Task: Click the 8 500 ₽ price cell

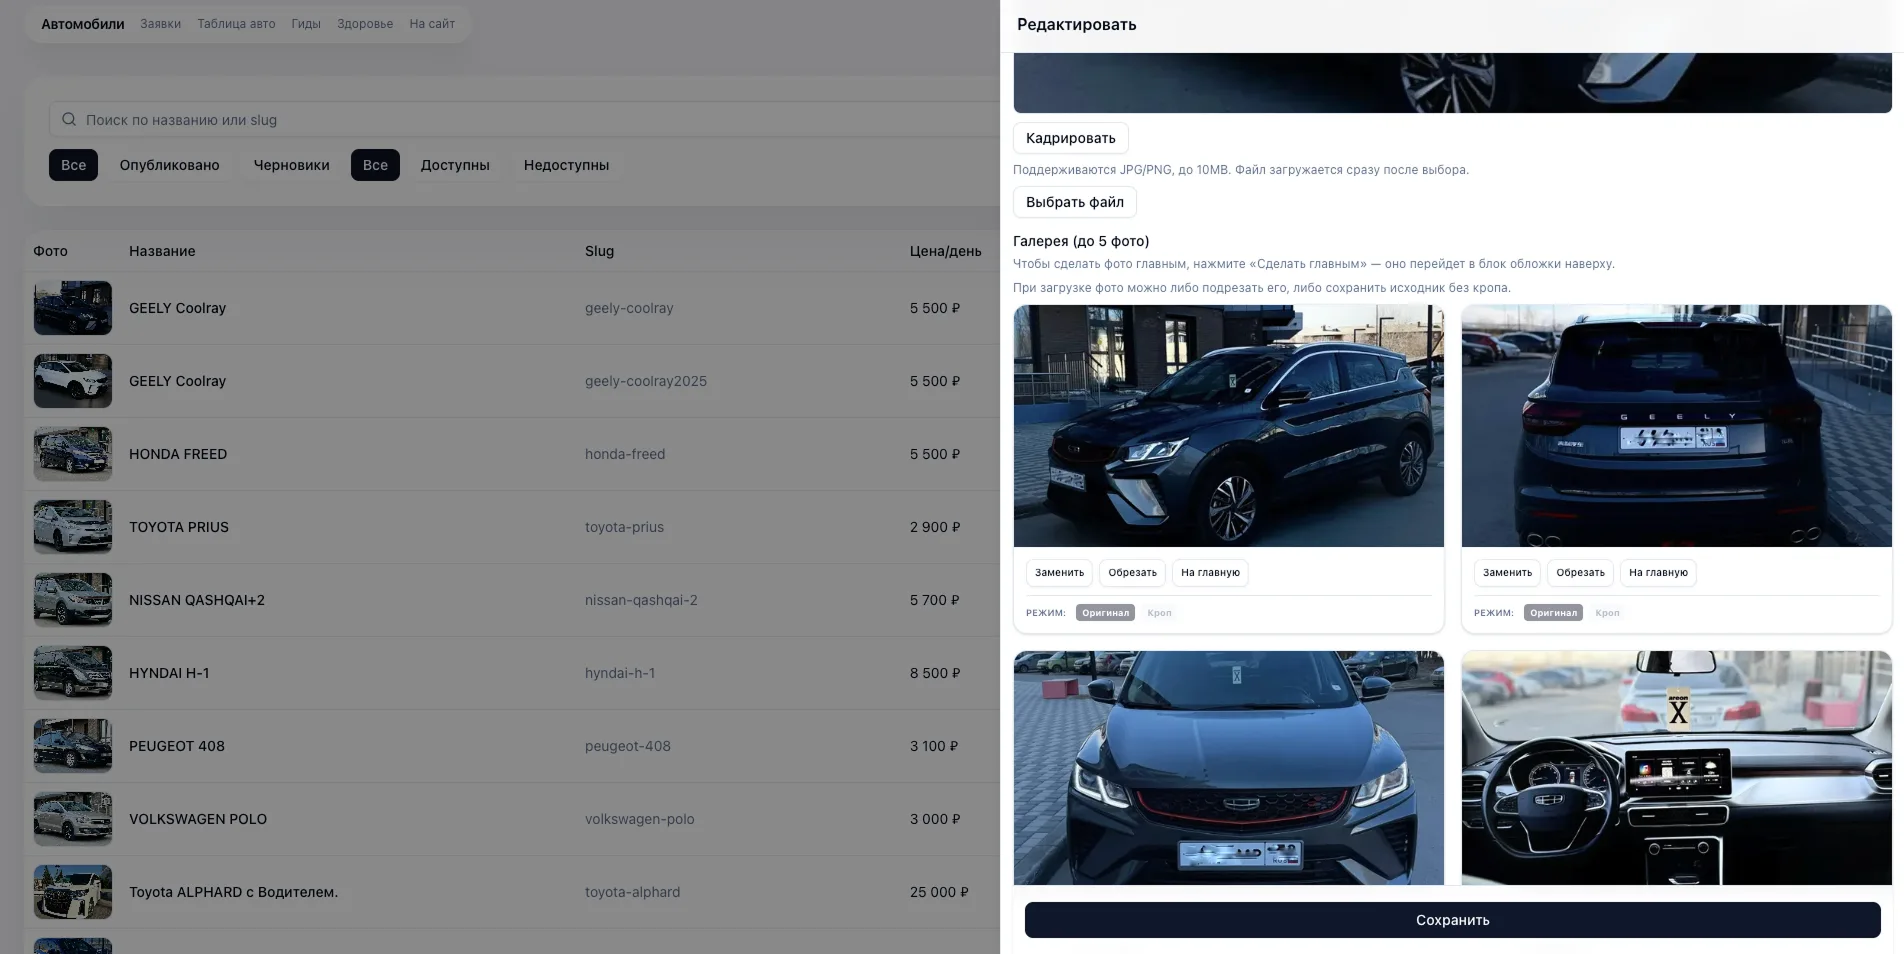Action: coord(935,673)
